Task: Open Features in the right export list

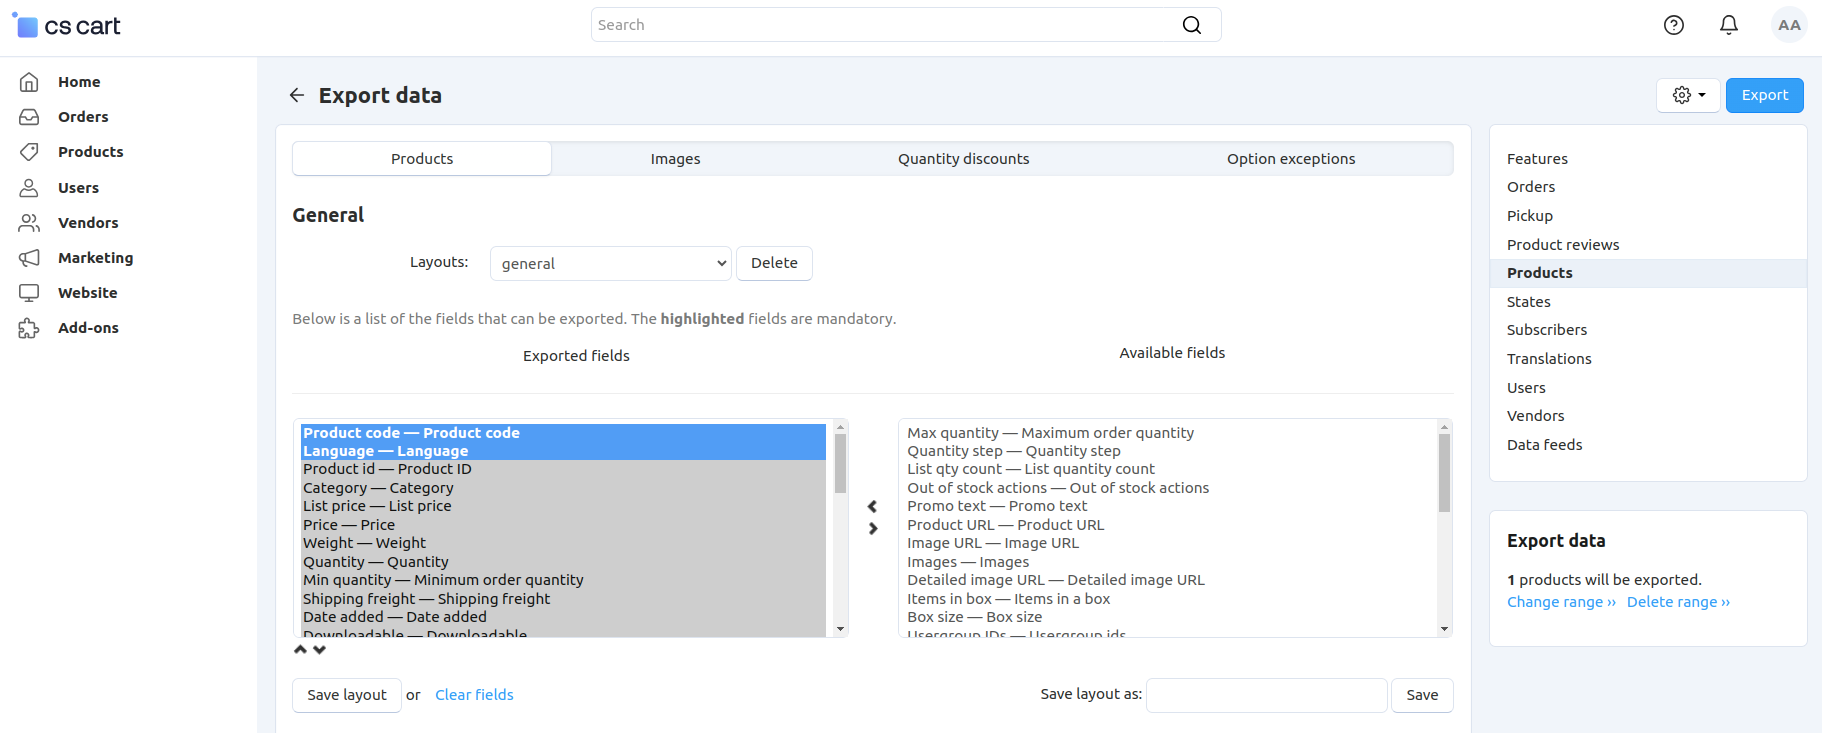Action: pyautogui.click(x=1538, y=159)
